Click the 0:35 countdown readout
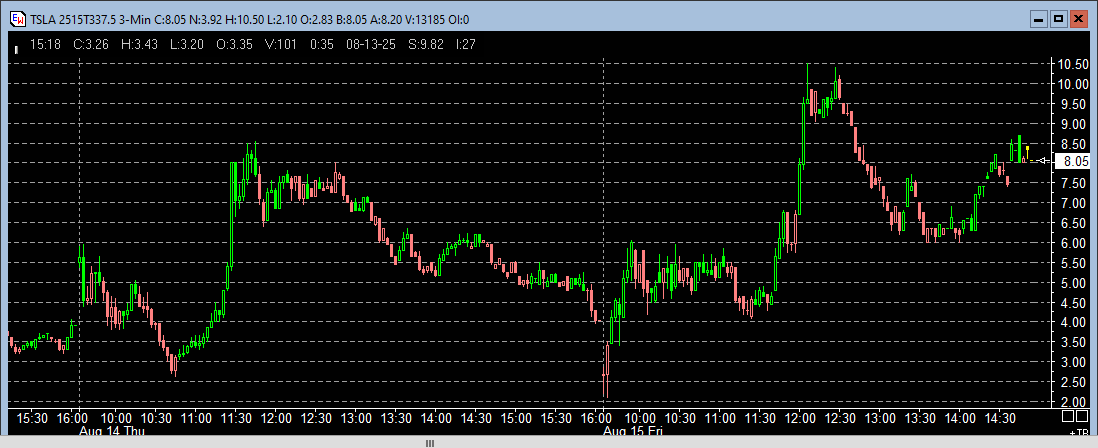 point(321,44)
